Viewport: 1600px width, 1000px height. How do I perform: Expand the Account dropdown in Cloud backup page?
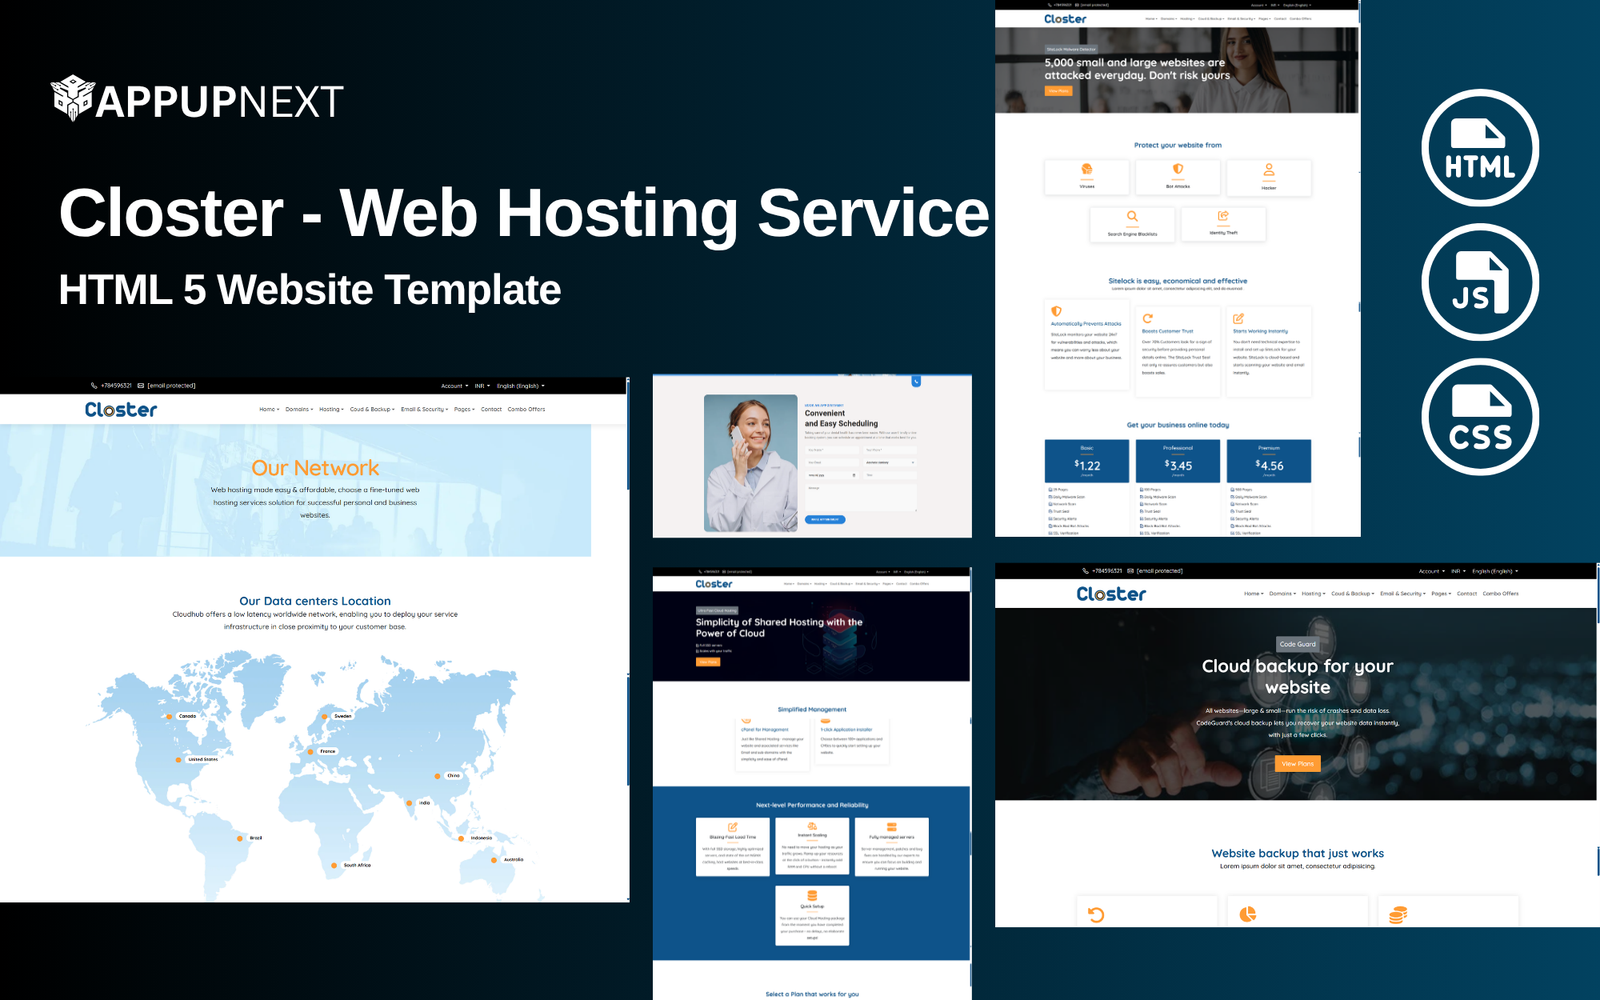click(1431, 571)
